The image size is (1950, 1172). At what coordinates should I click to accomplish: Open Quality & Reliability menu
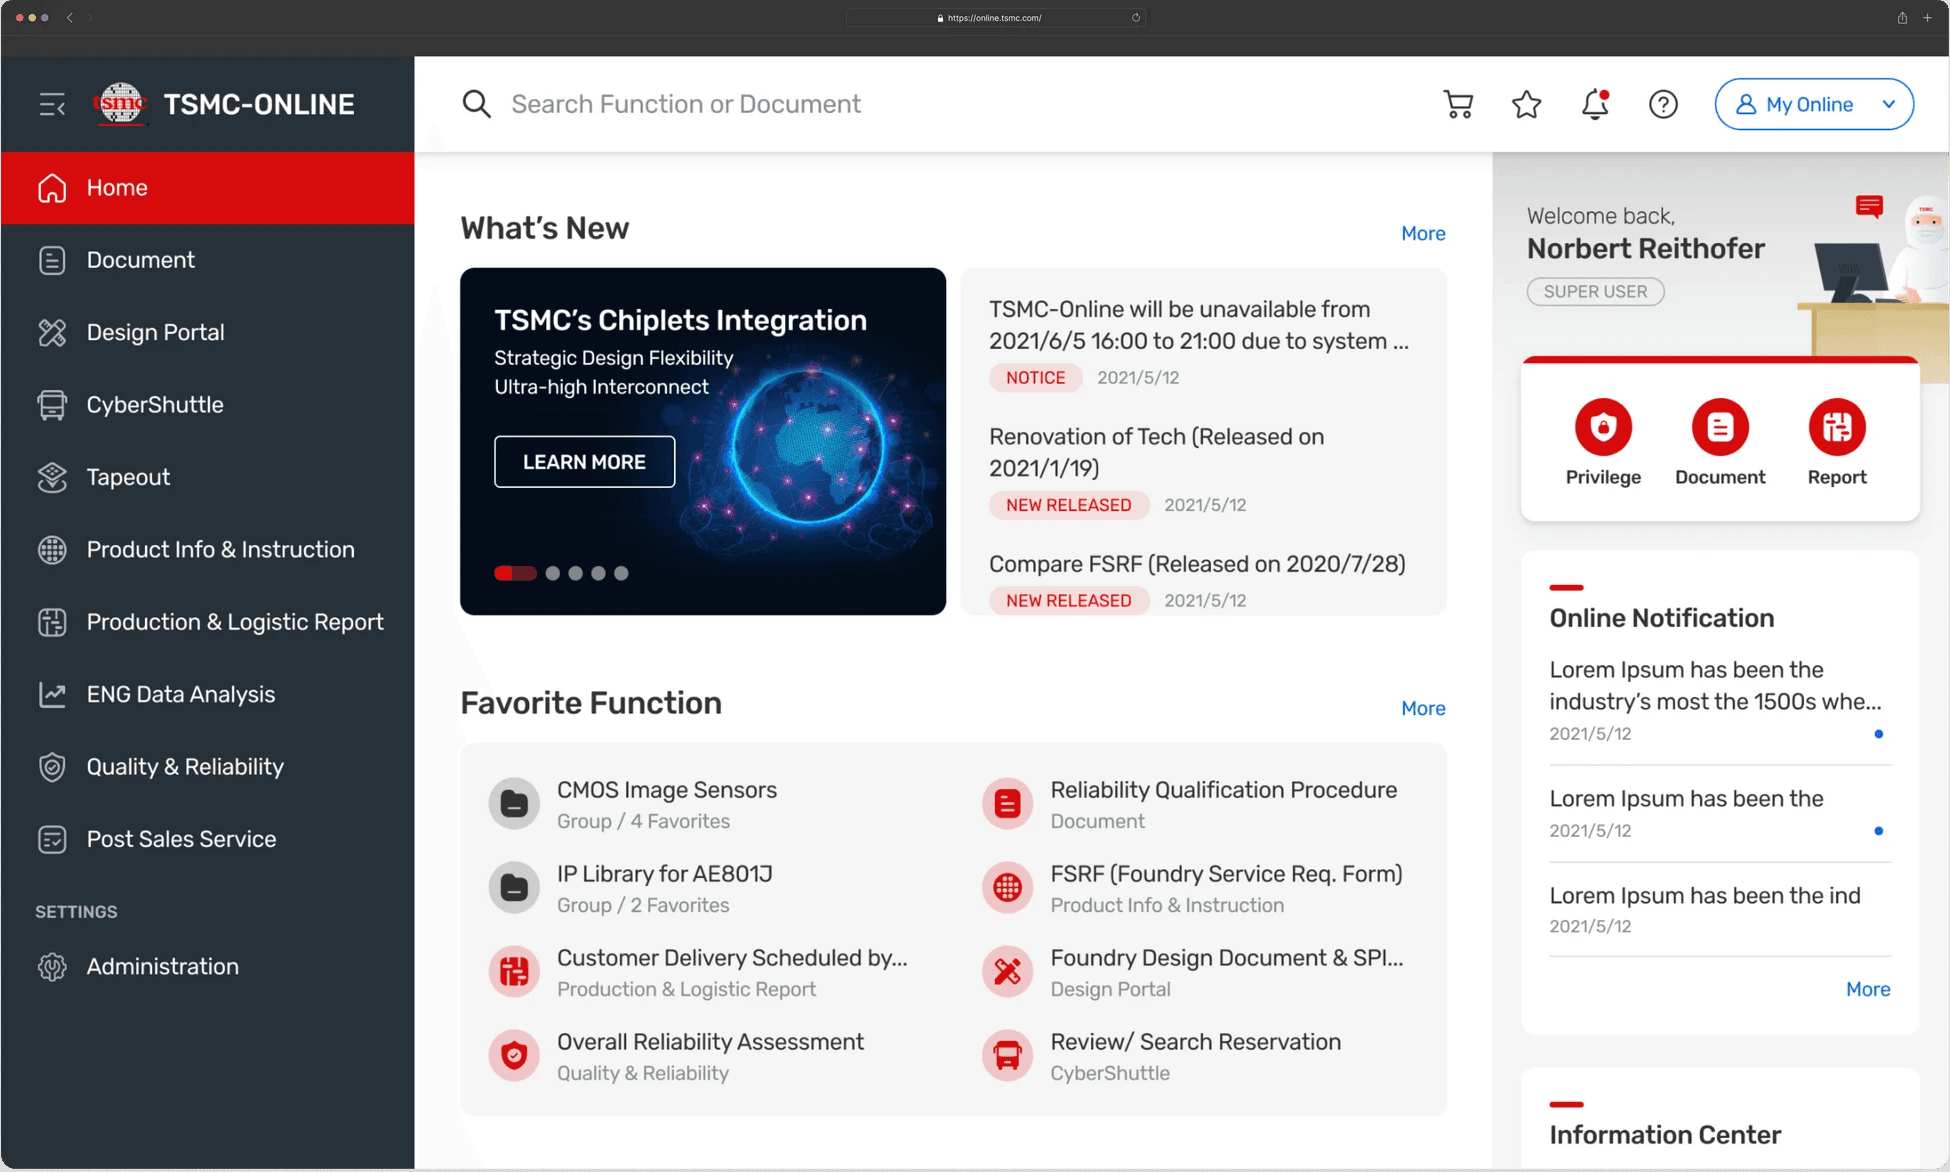208,767
